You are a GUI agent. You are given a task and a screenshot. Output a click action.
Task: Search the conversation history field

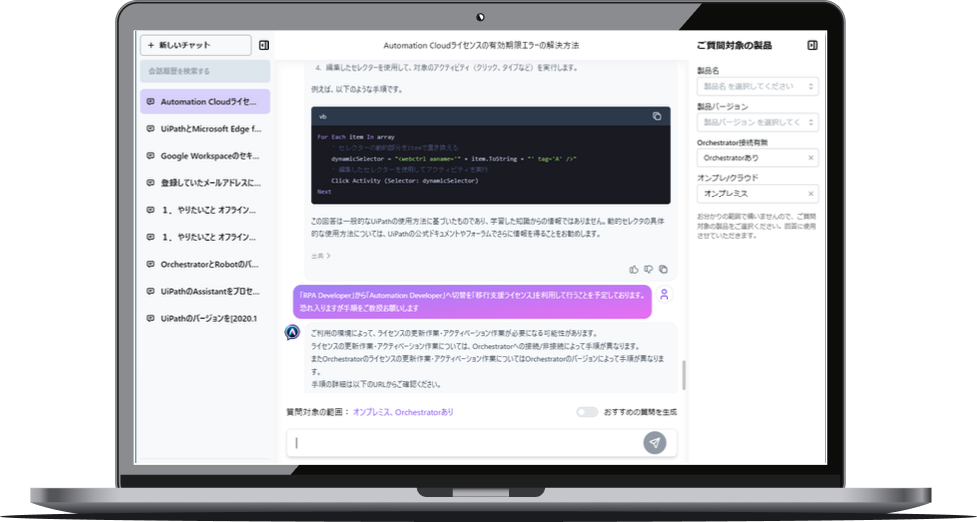tap(205, 72)
